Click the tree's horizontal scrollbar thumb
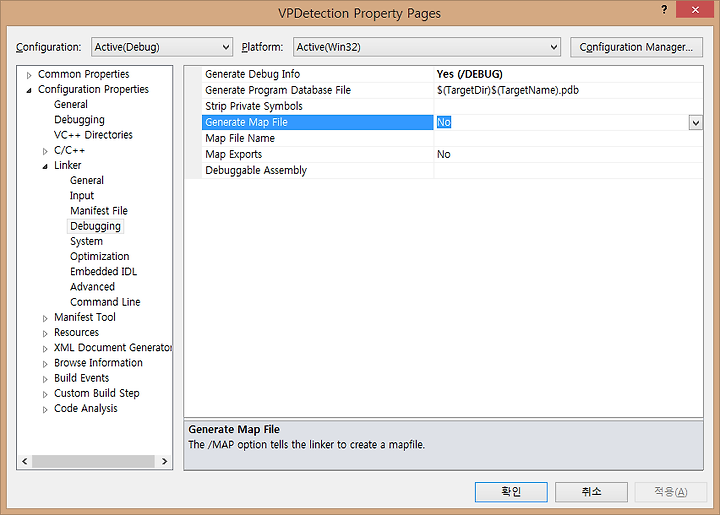720x515 pixels. point(93,461)
